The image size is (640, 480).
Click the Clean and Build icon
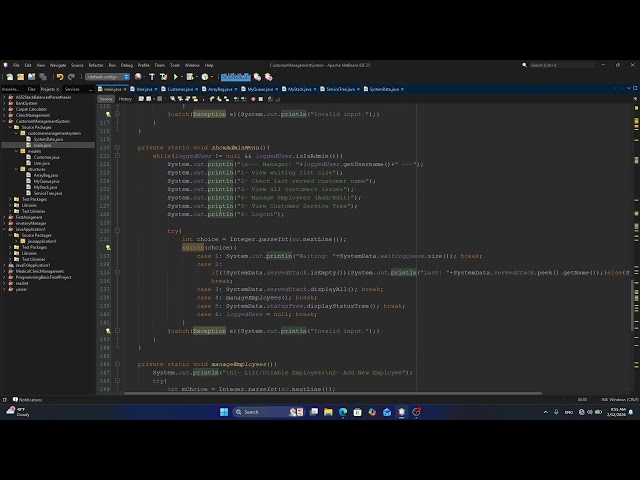(164, 77)
